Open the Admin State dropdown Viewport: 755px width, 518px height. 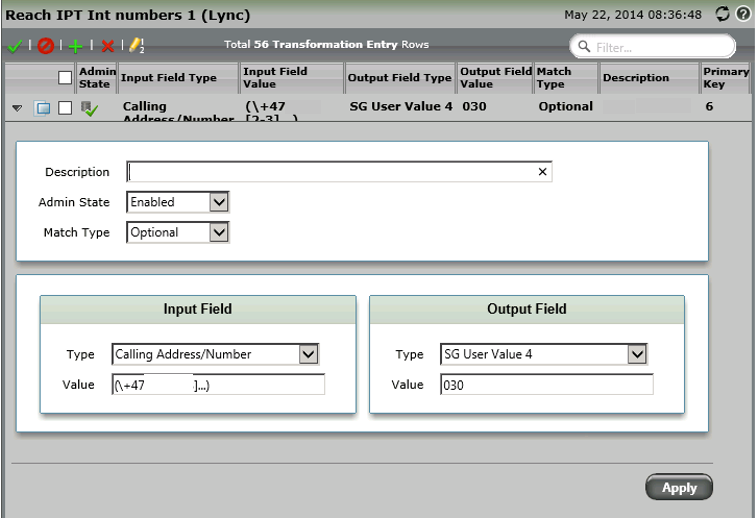(x=219, y=202)
